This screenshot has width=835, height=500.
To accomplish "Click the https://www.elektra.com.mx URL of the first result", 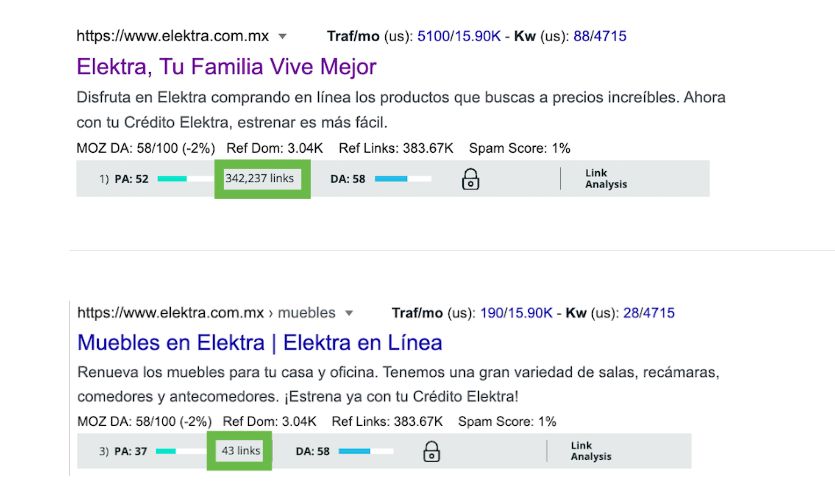I will (x=173, y=36).
